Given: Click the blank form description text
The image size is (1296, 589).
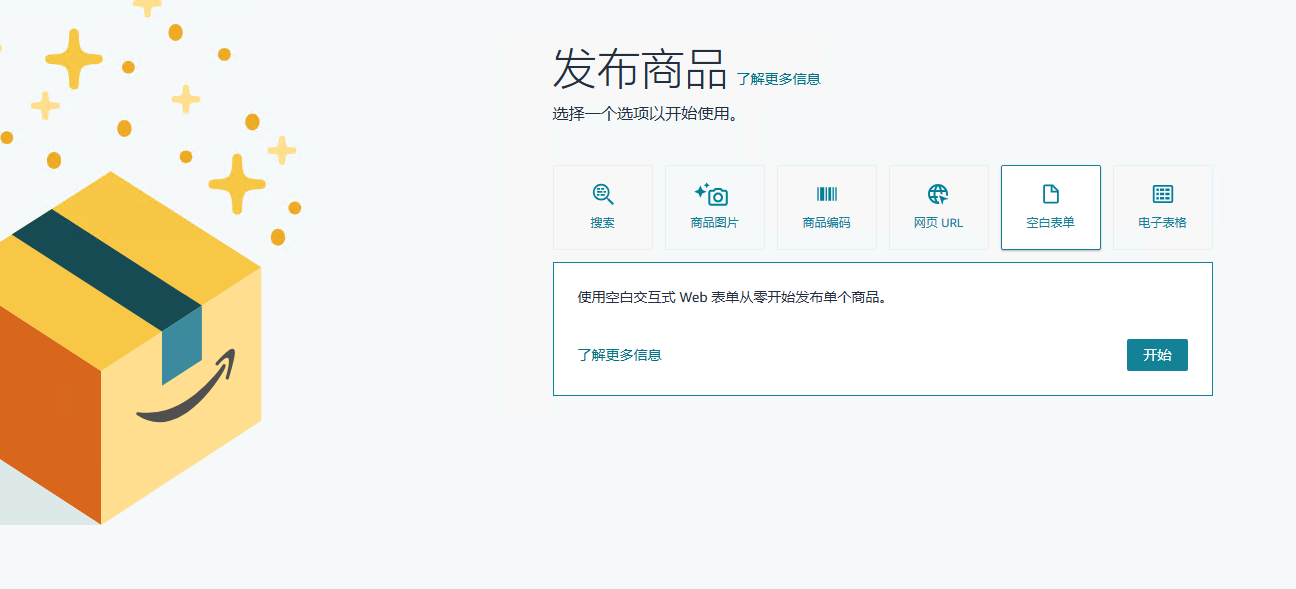Looking at the screenshot, I should (732, 297).
